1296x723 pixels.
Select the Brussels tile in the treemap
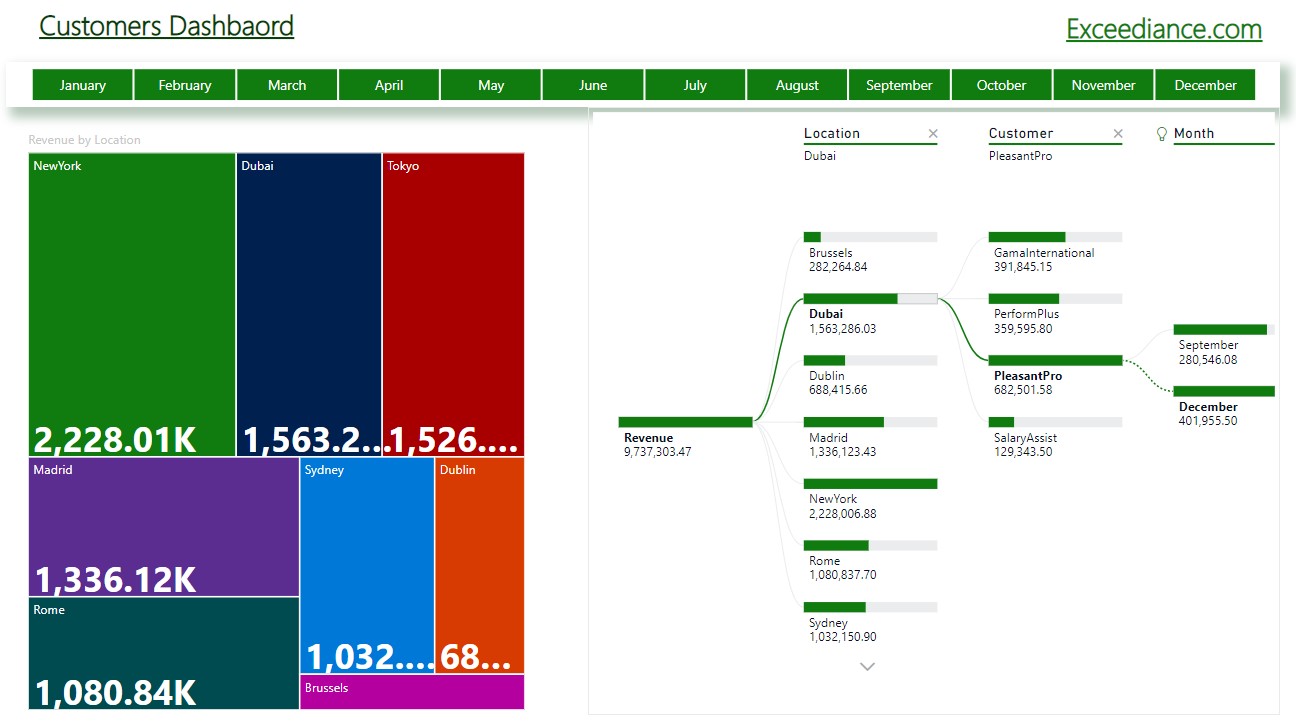412,692
